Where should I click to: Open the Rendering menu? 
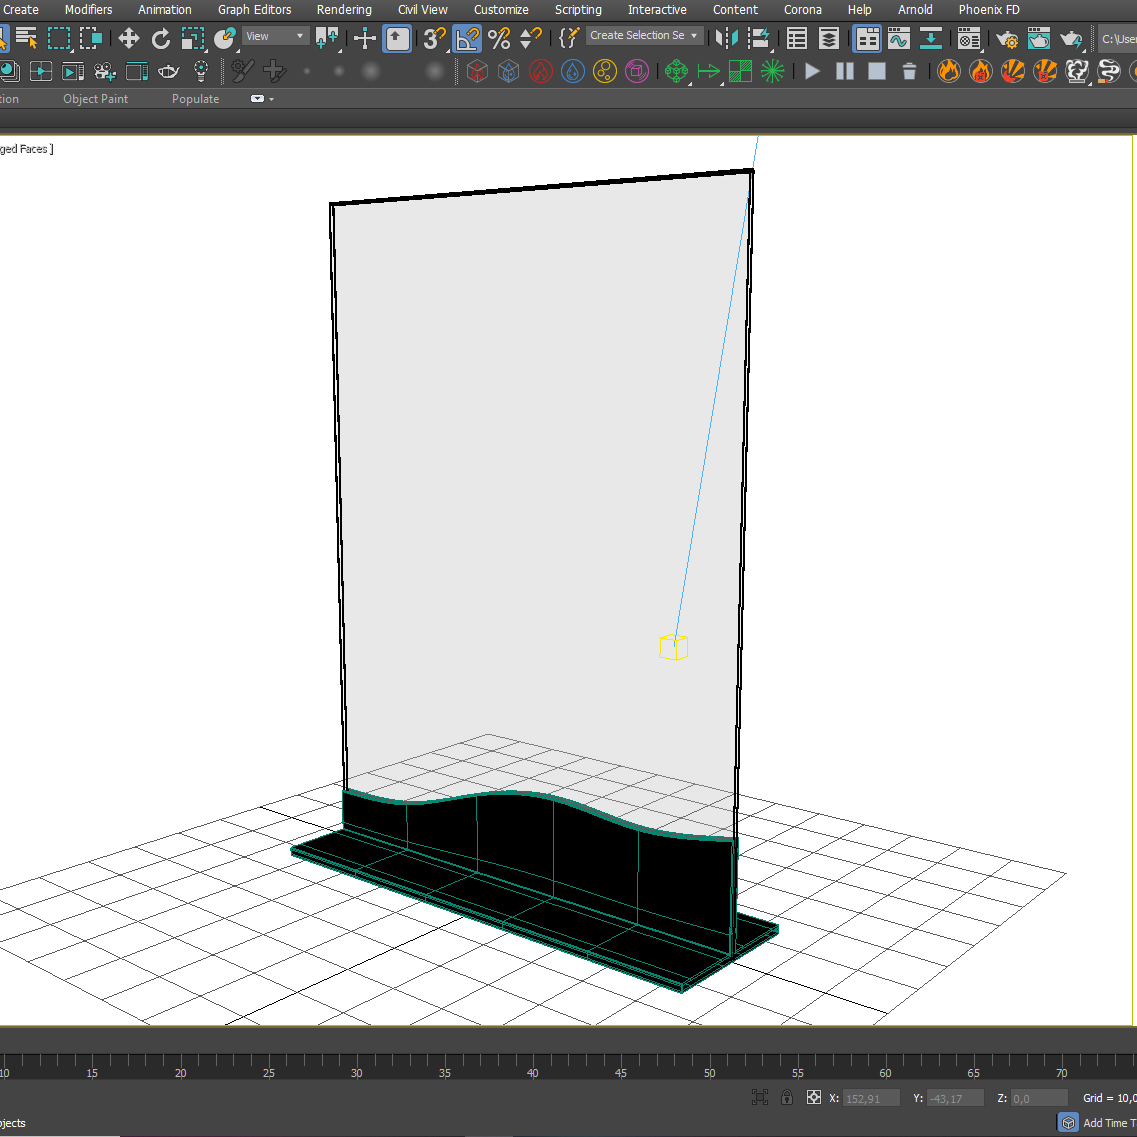(344, 10)
